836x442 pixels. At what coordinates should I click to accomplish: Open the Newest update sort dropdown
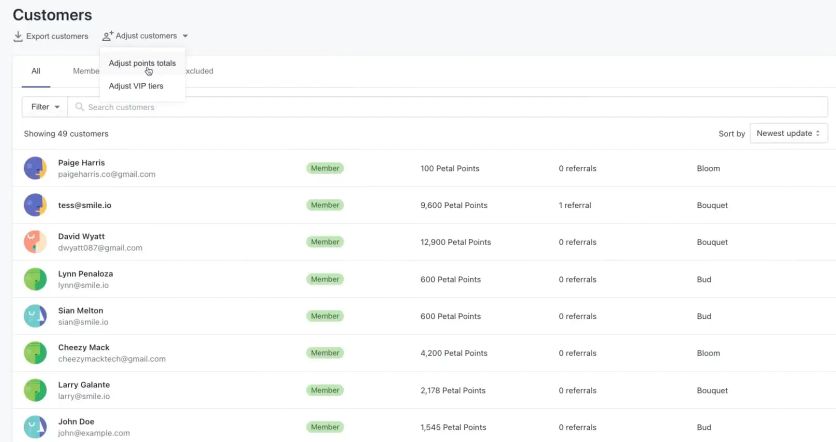[x=789, y=133]
